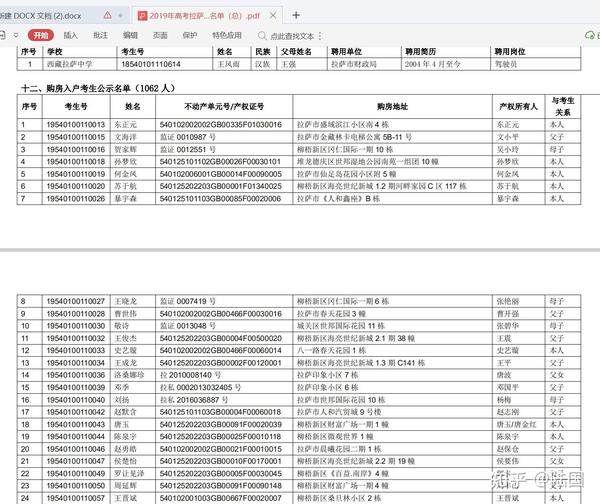This screenshot has width=600, height=504.
Task: Select exam number 19540100110049
Action: point(76,474)
